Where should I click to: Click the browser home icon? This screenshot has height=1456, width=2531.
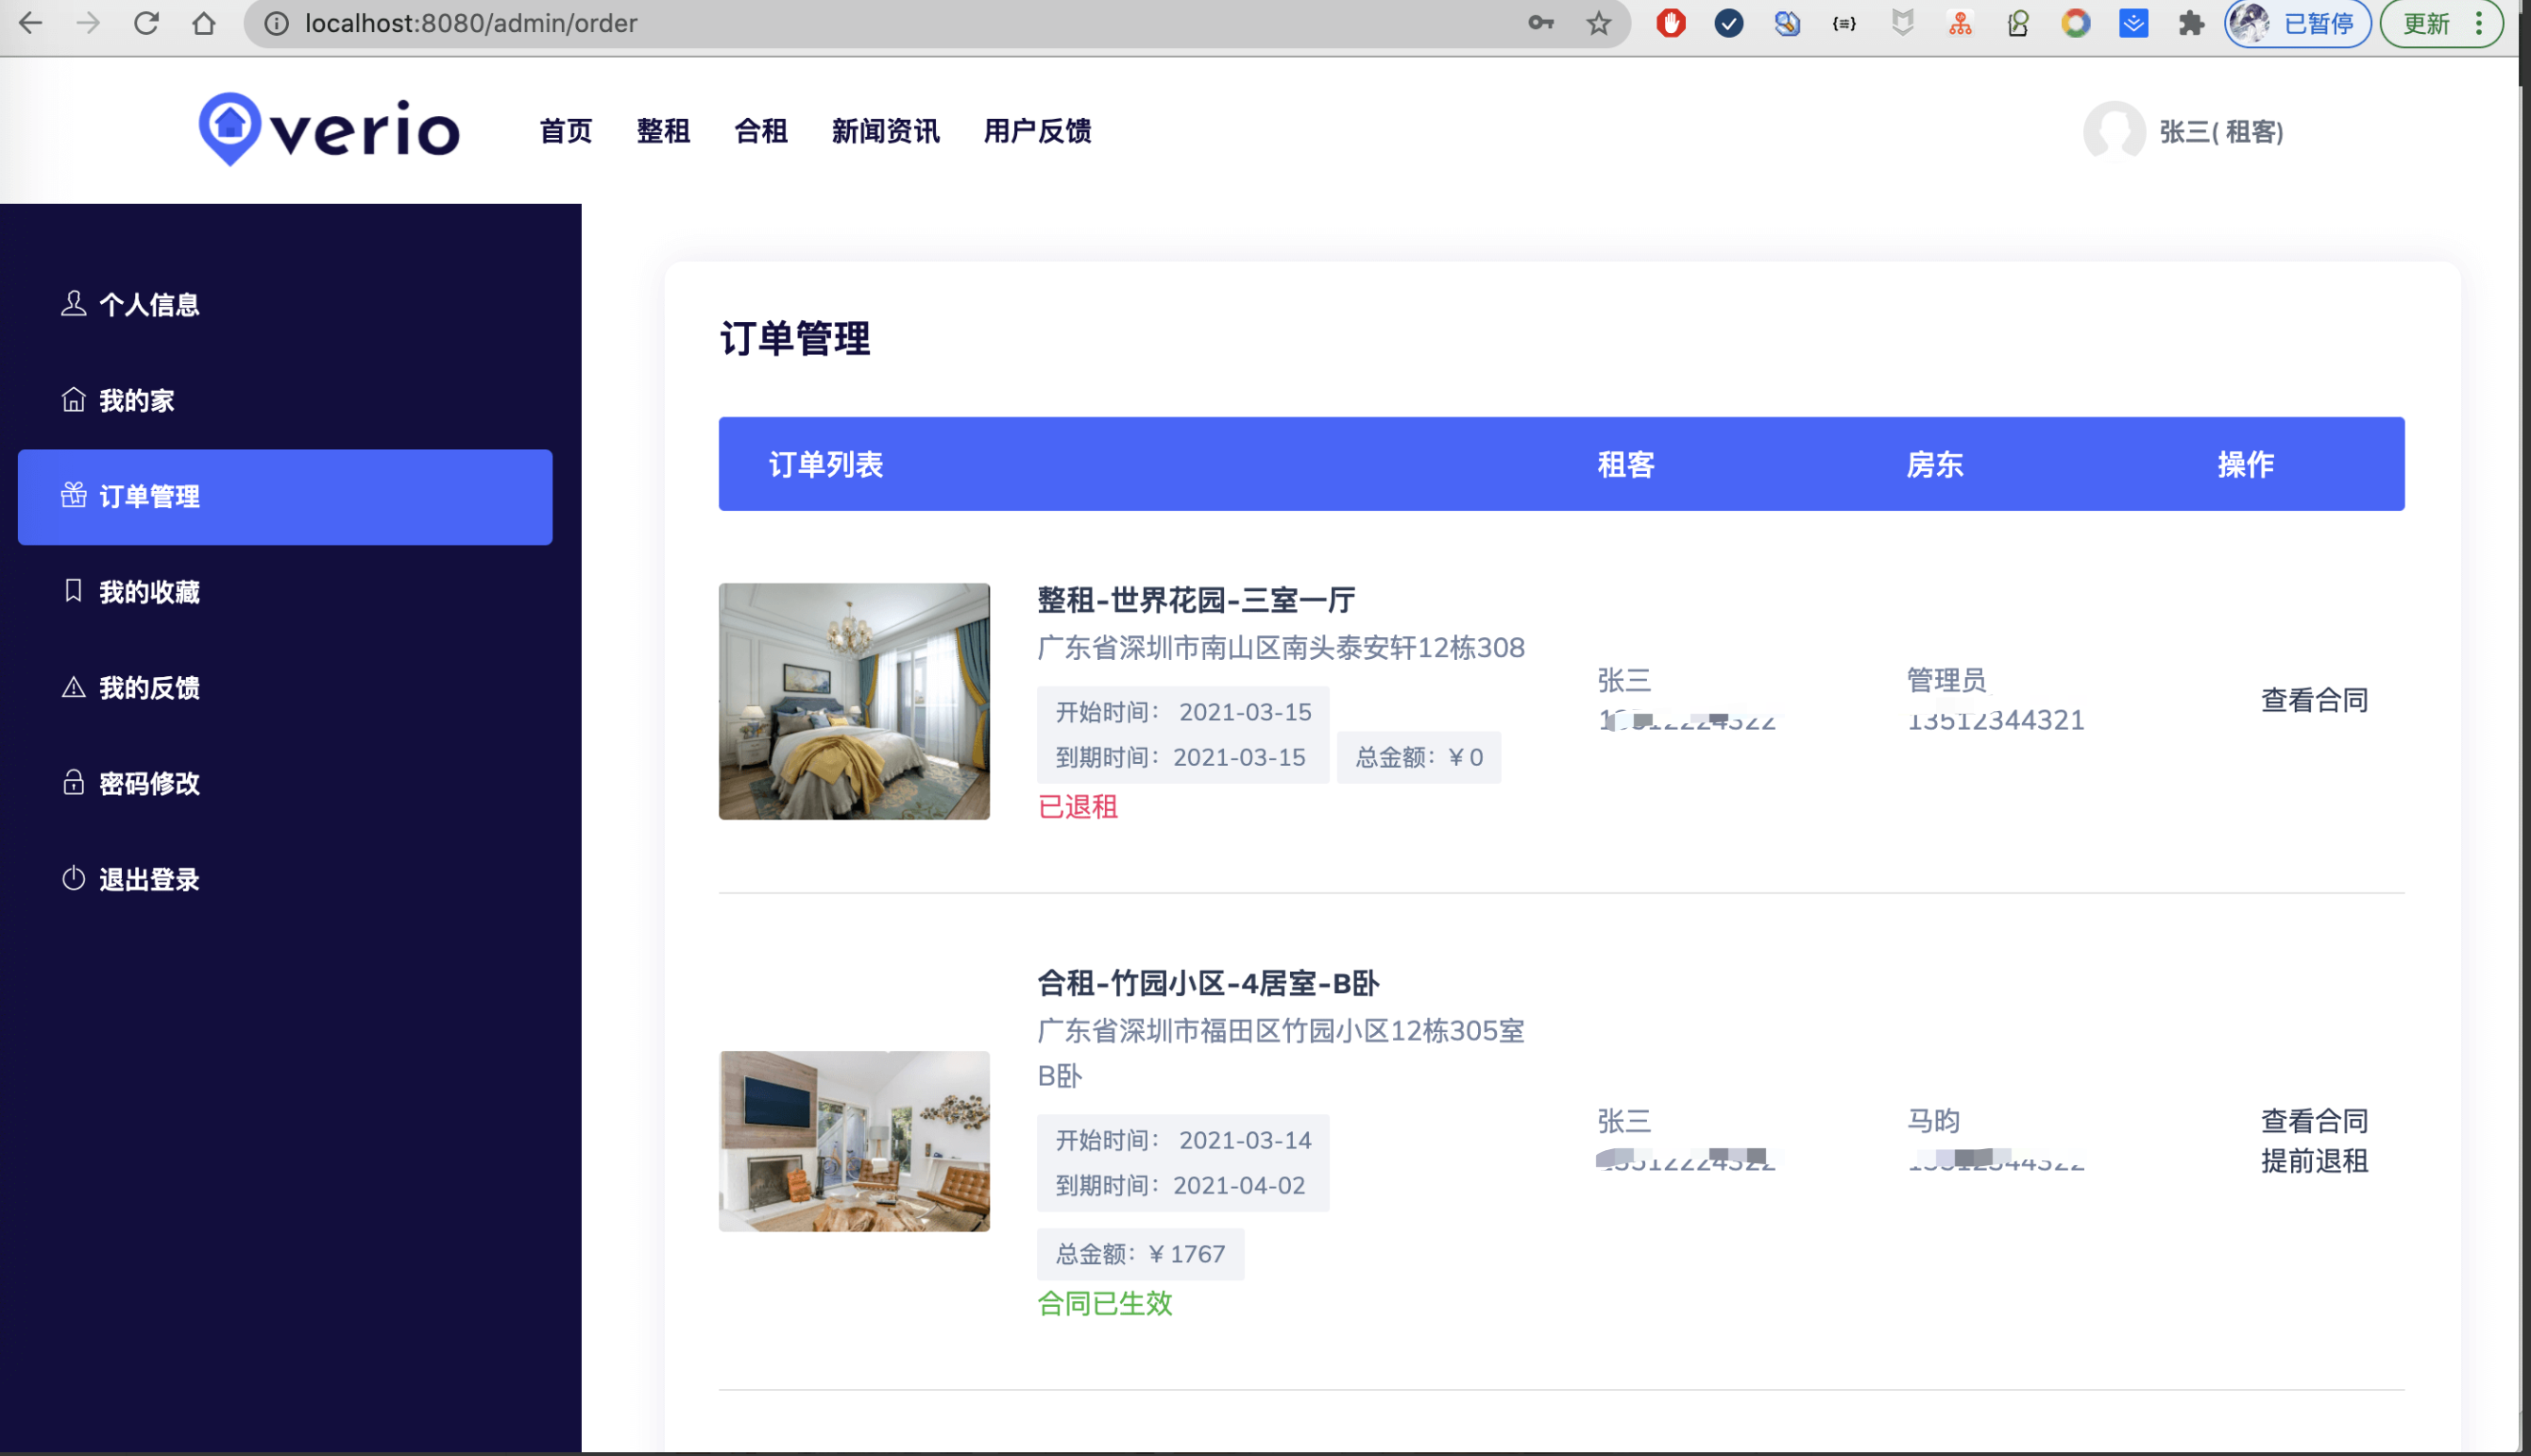204,23
